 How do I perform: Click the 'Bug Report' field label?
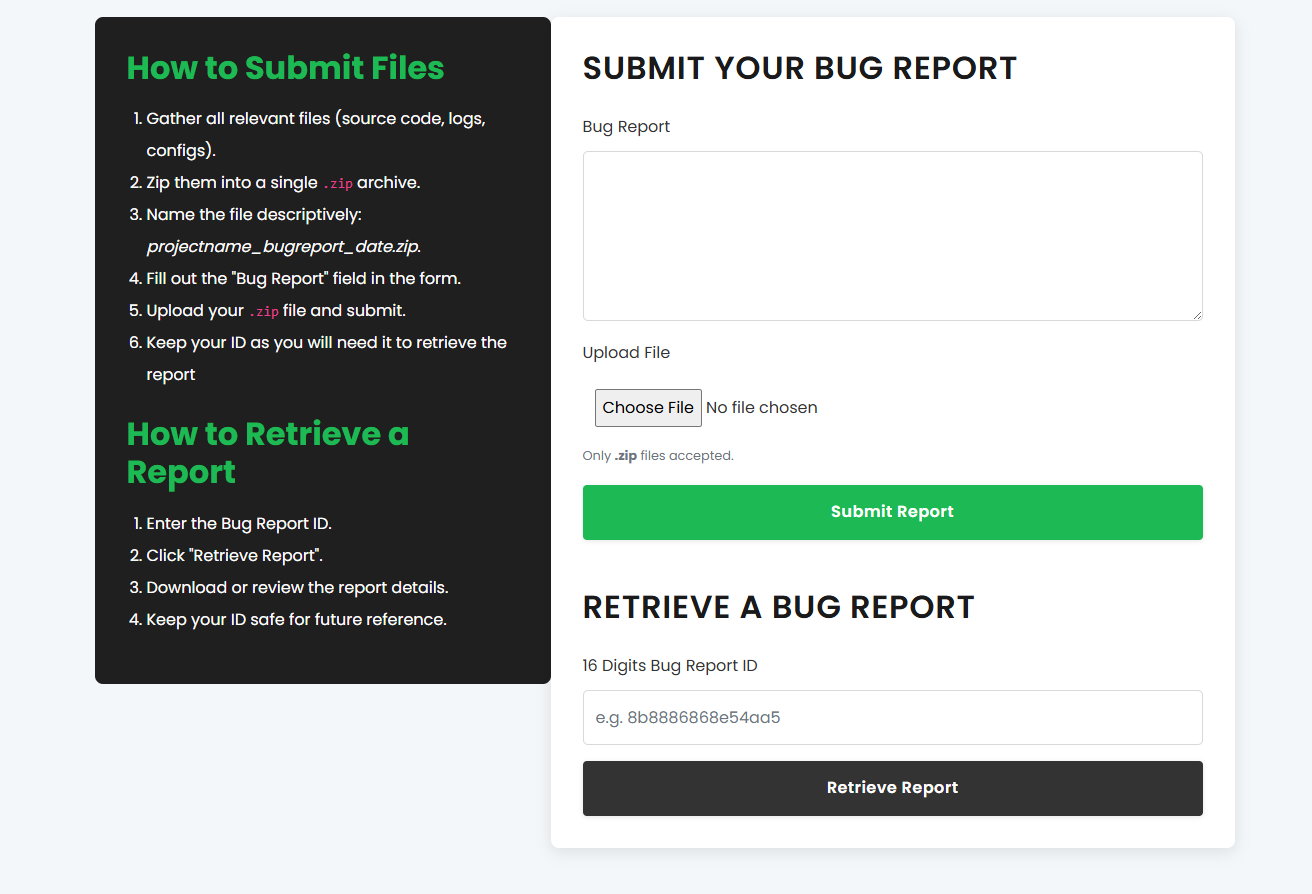coord(626,126)
